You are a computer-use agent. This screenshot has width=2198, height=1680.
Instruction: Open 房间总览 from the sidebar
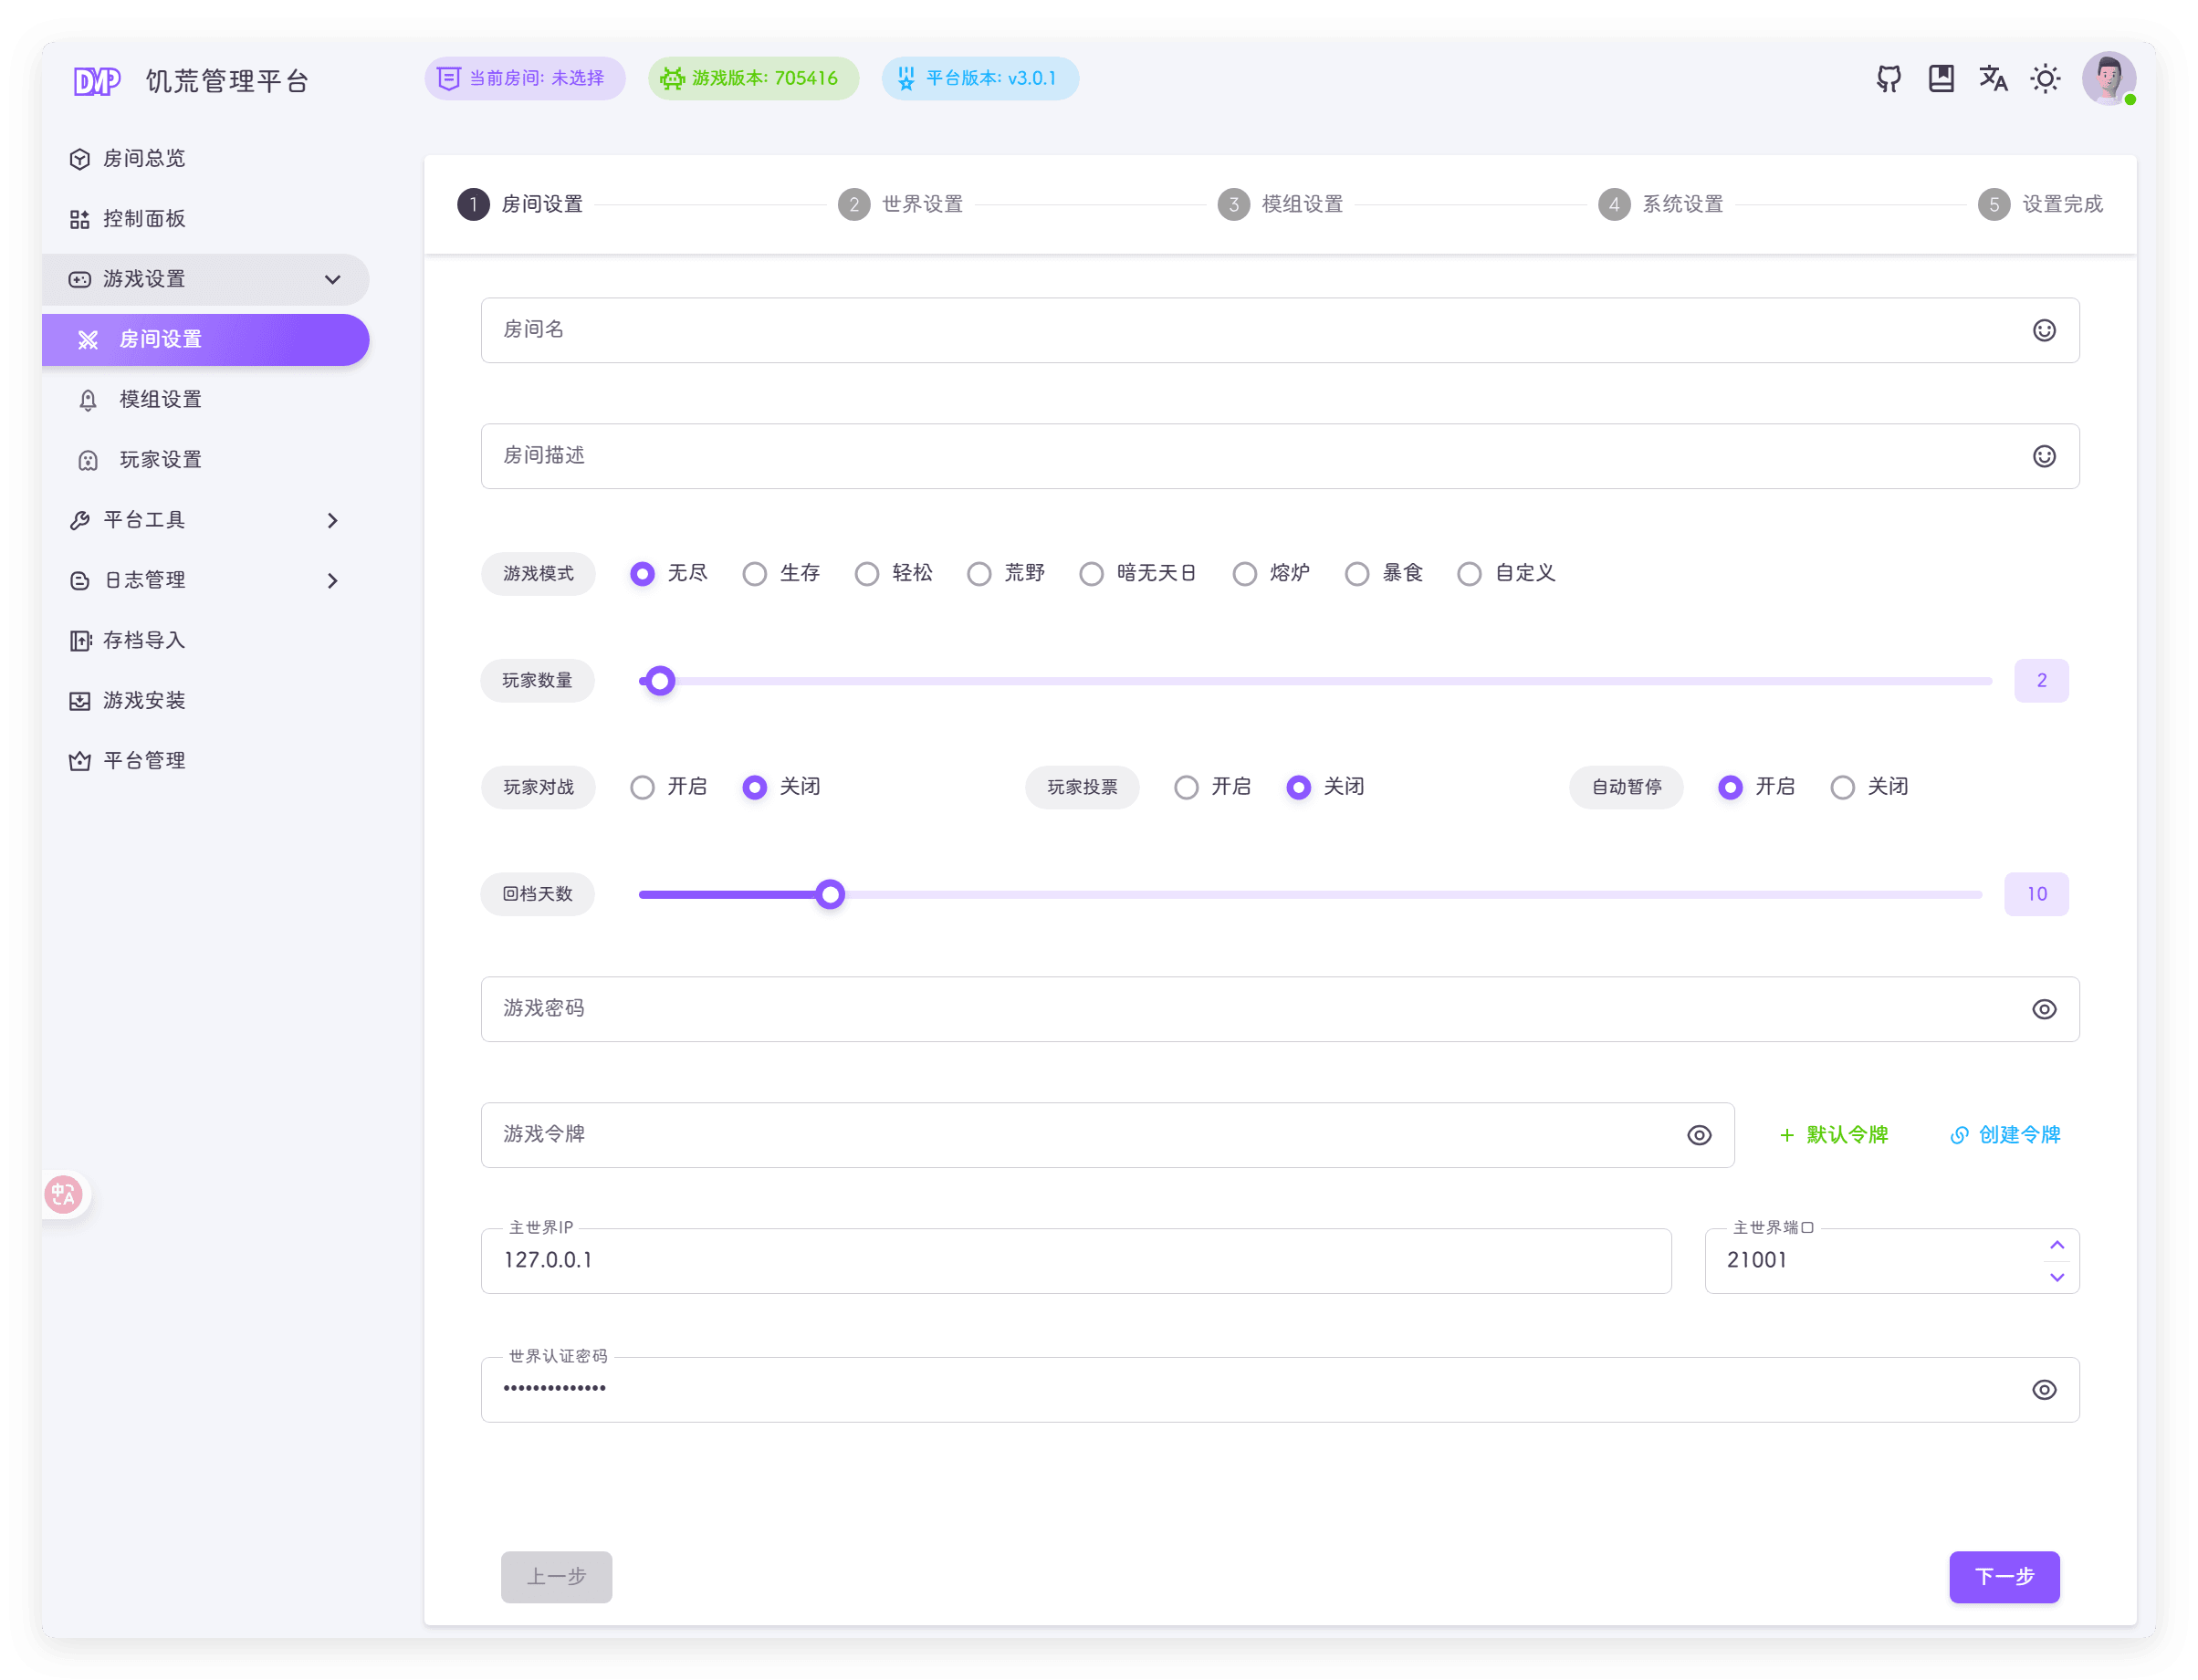pyautogui.click(x=144, y=158)
